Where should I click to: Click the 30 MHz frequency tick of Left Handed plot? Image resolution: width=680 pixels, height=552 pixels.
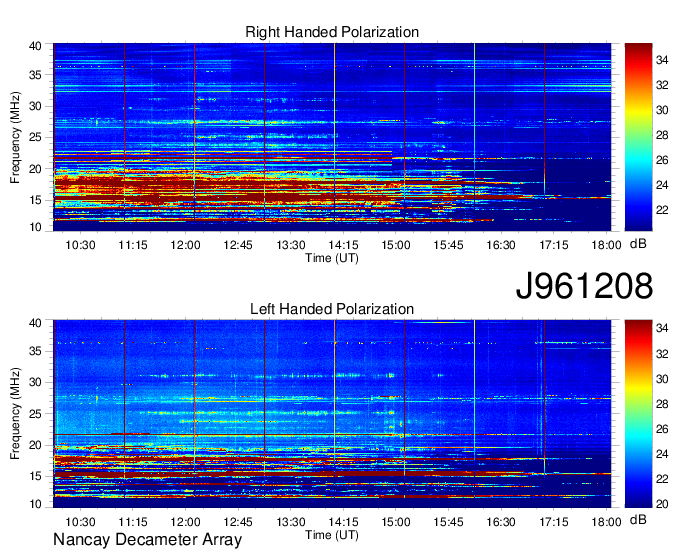35,382
